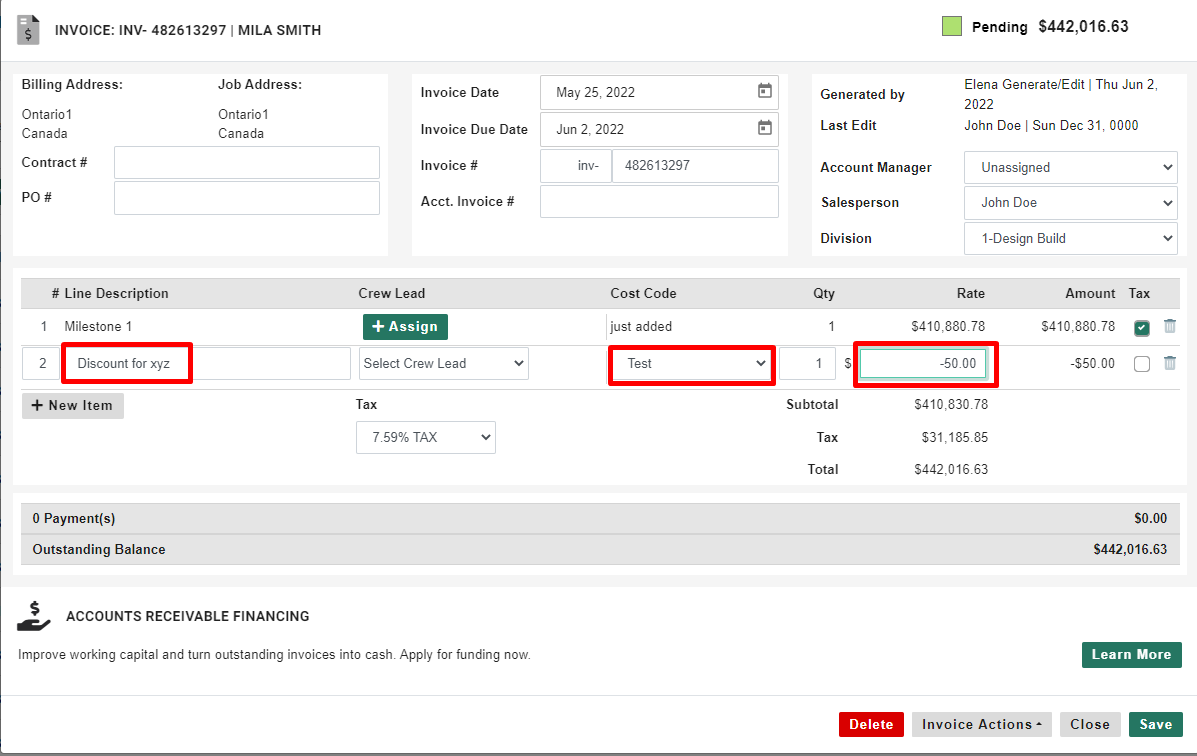1197x756 pixels.
Task: Open calendar picker for Invoice Due Date
Action: pos(764,129)
